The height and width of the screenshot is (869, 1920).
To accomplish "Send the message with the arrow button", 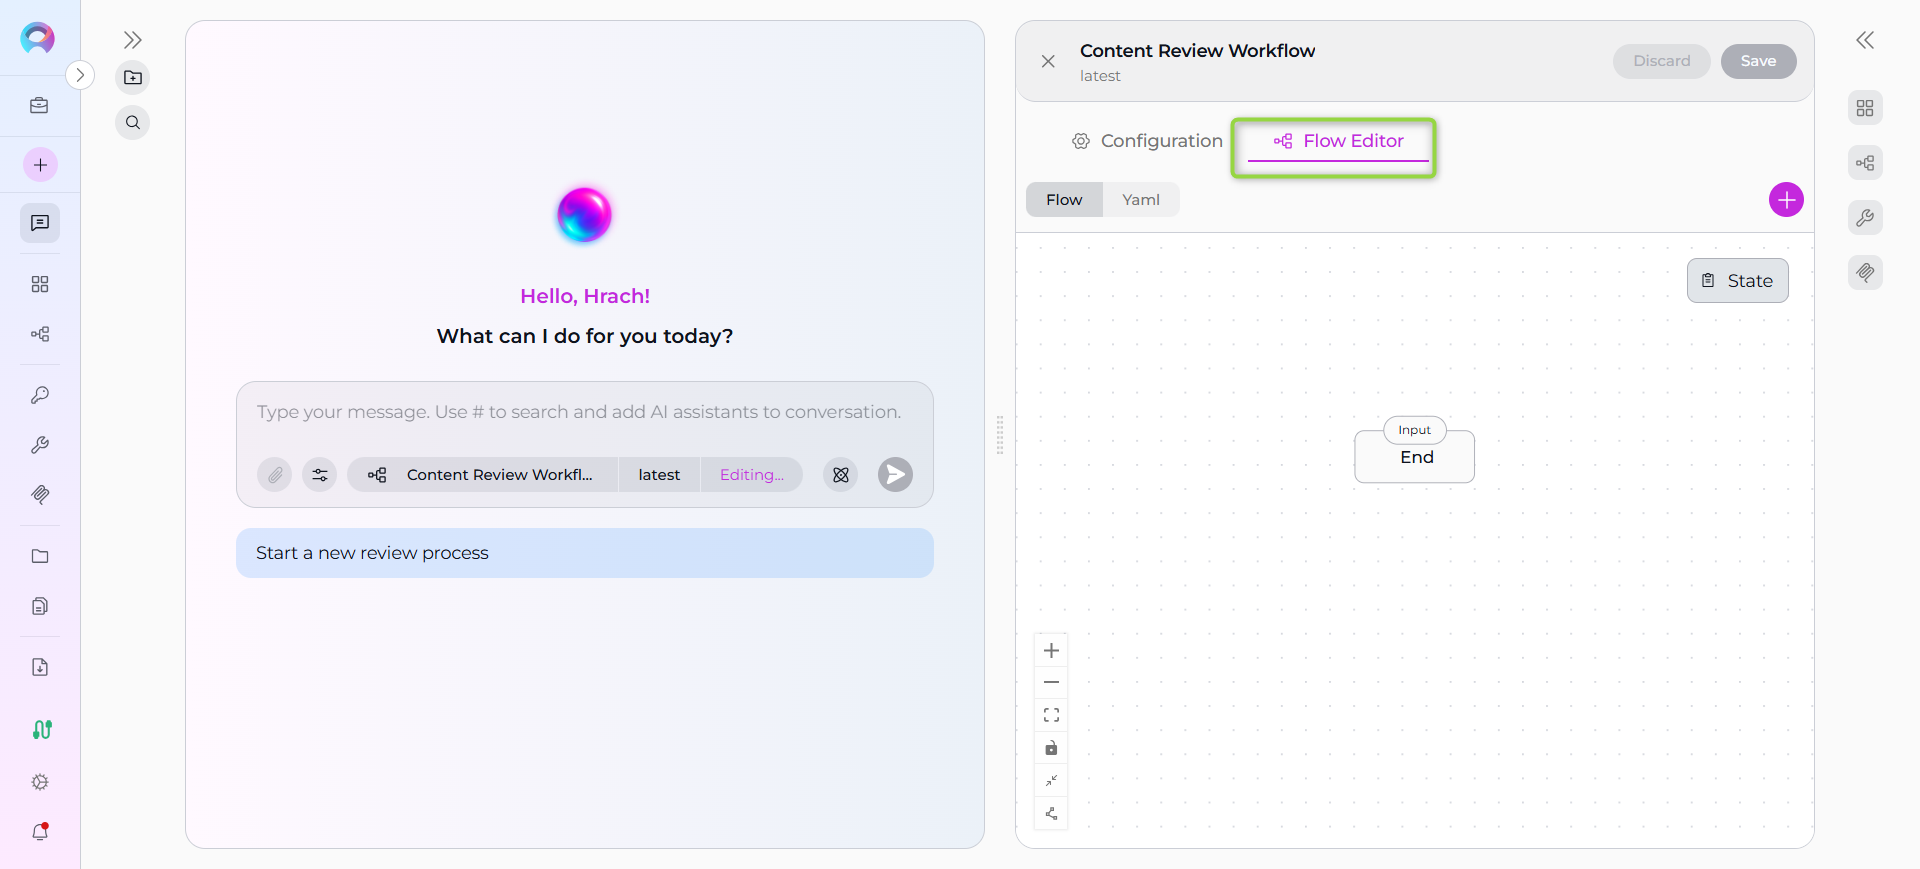I will point(895,475).
